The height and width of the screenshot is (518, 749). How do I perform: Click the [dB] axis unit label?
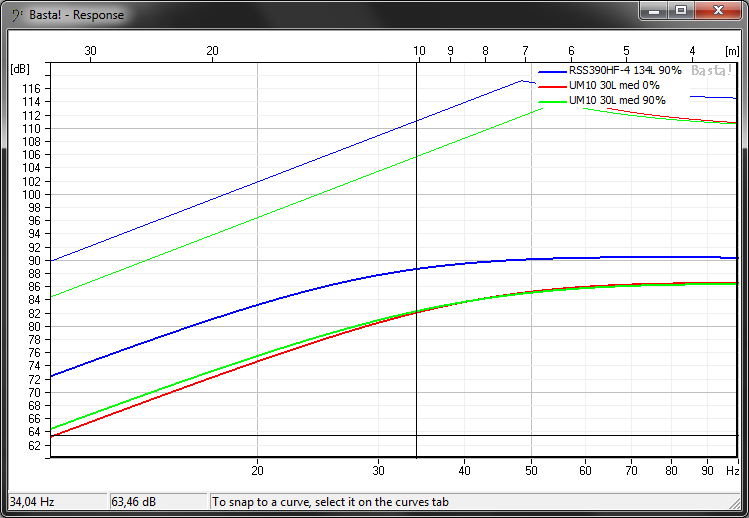click(20, 69)
